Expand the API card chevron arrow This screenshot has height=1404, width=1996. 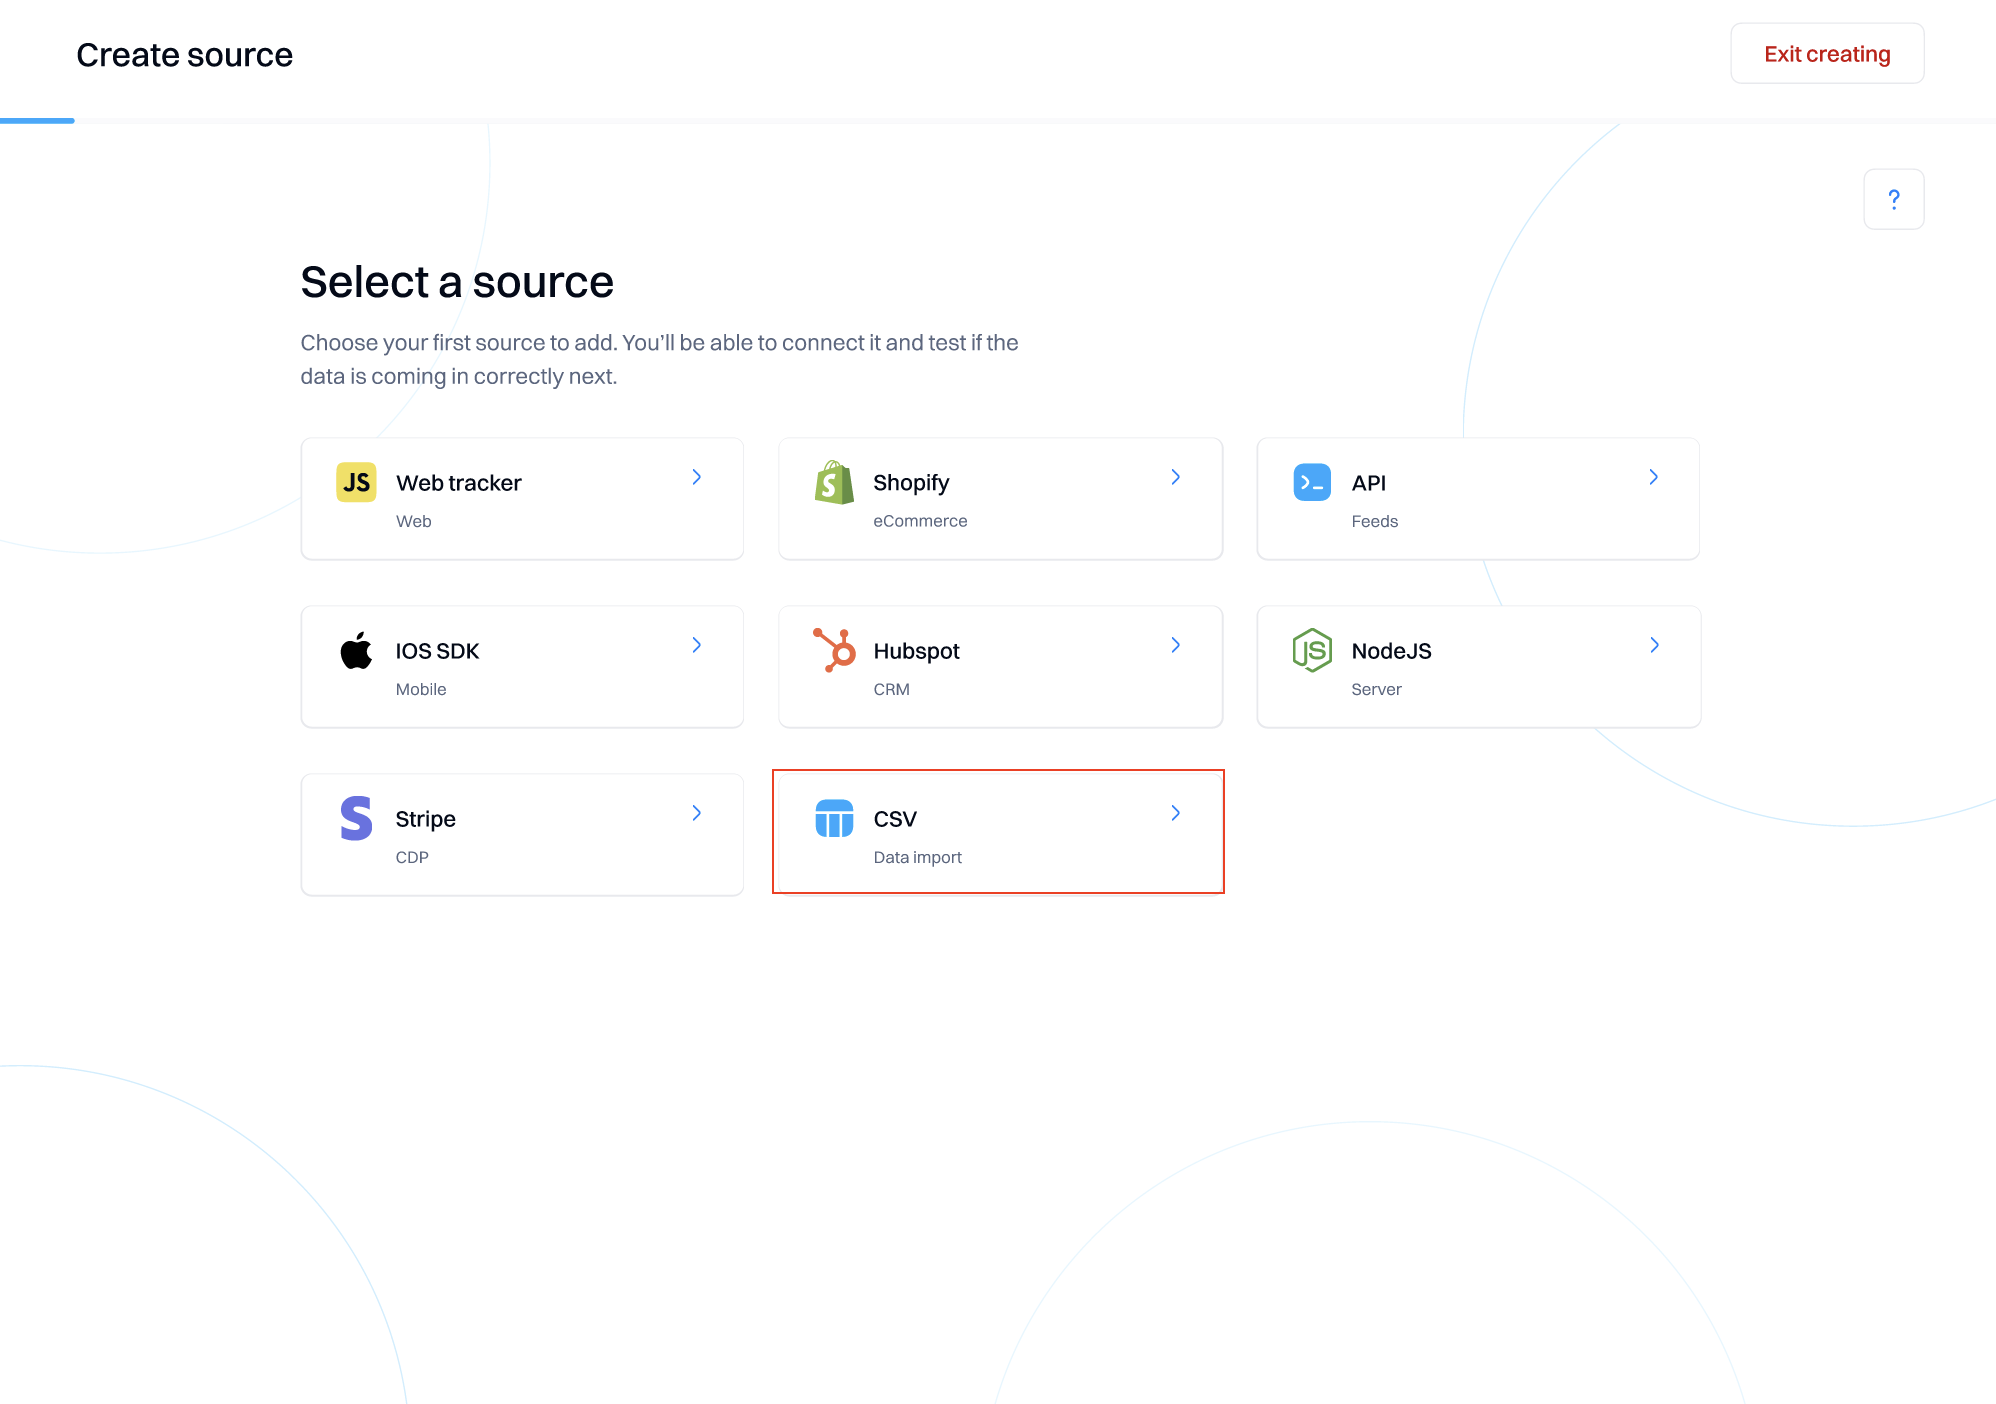[1654, 477]
